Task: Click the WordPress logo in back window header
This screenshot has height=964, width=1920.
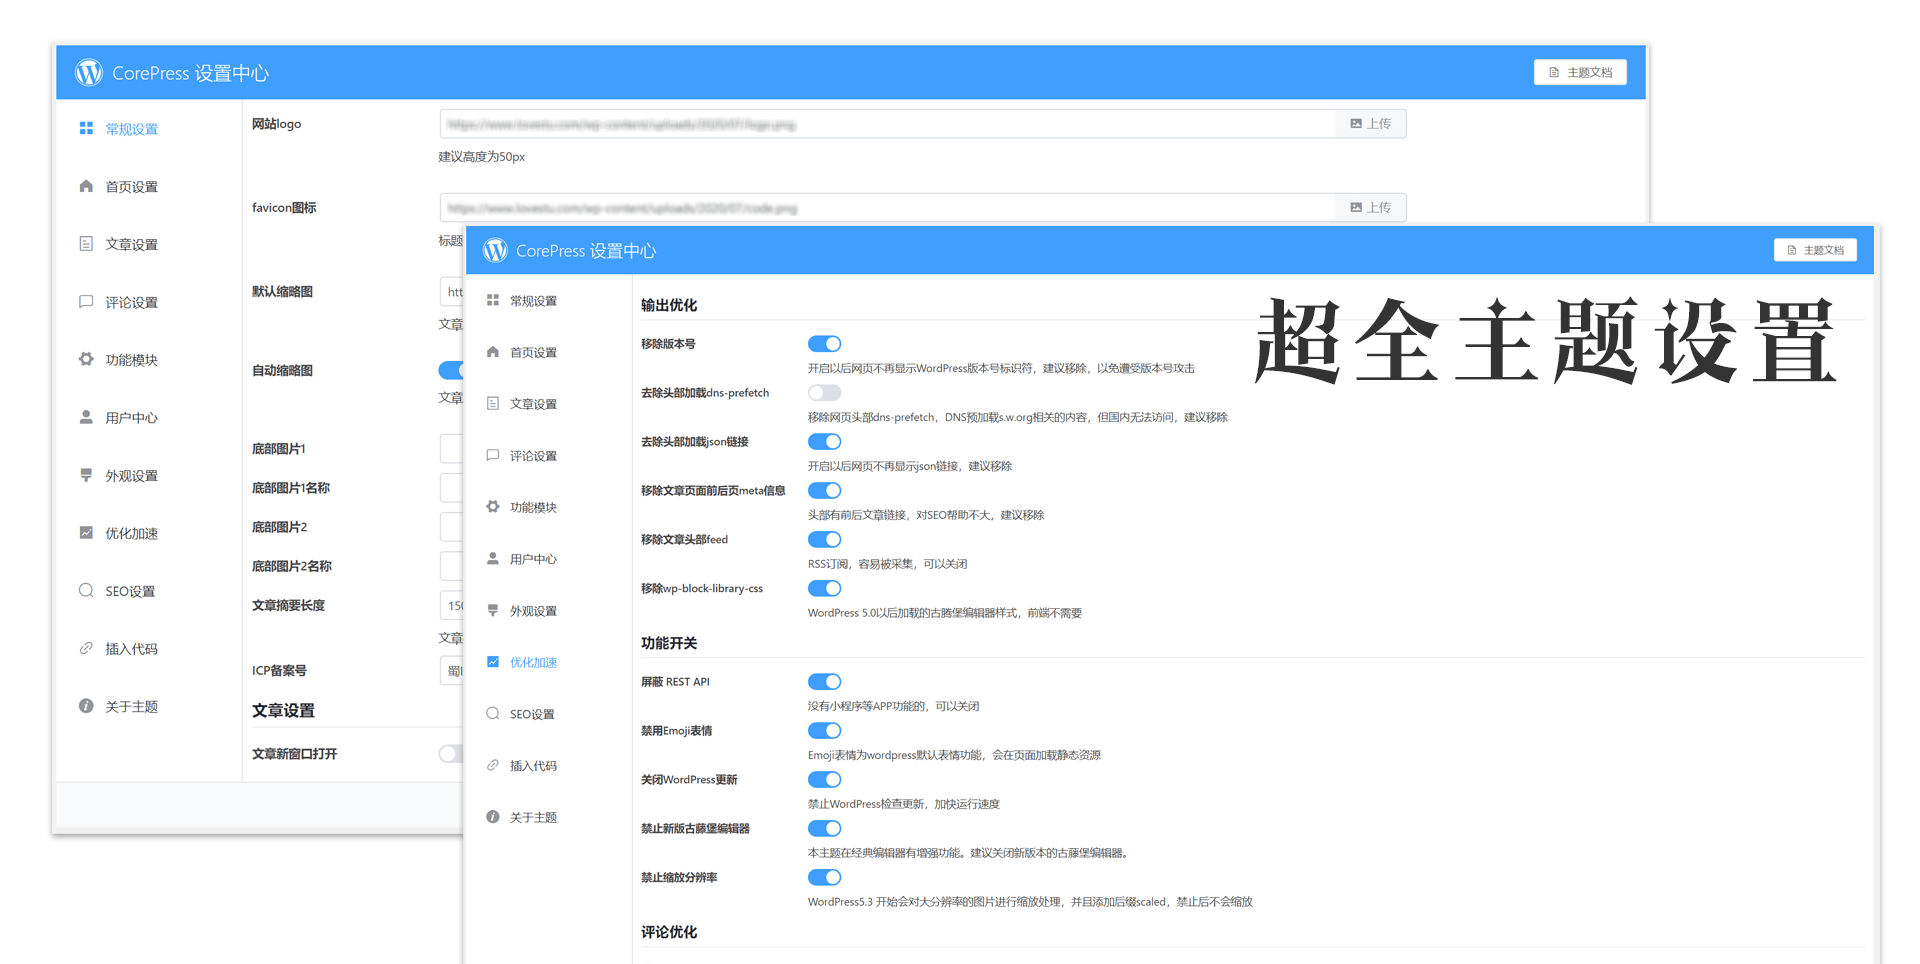Action: coord(89,72)
